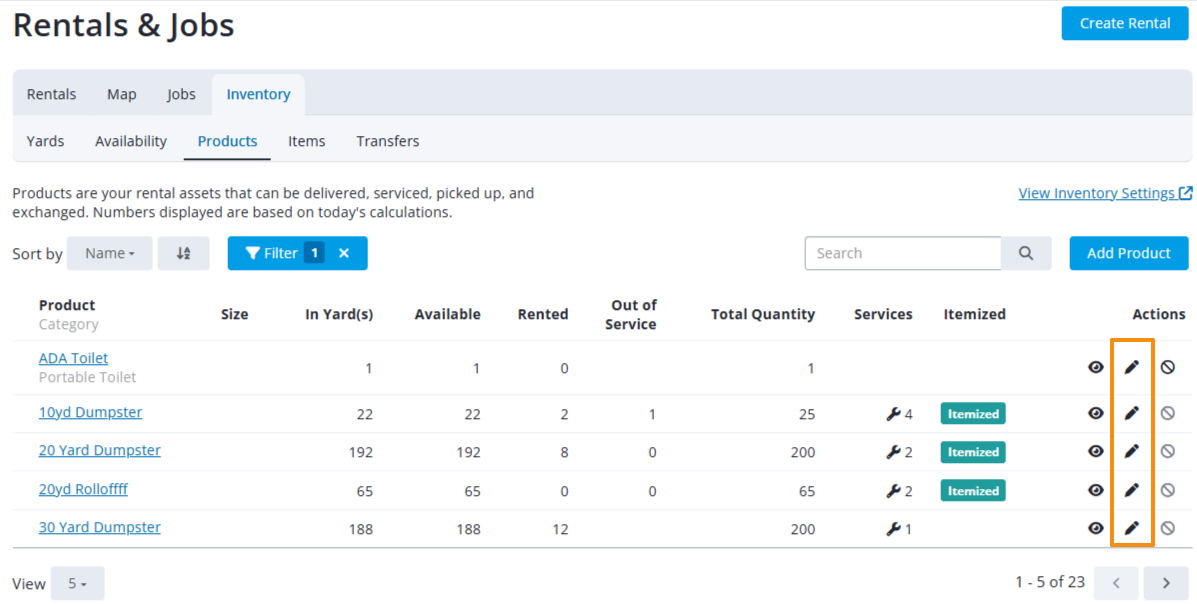Open the 10yd Dumpster product link
The height and width of the screenshot is (604, 1197).
90,412
